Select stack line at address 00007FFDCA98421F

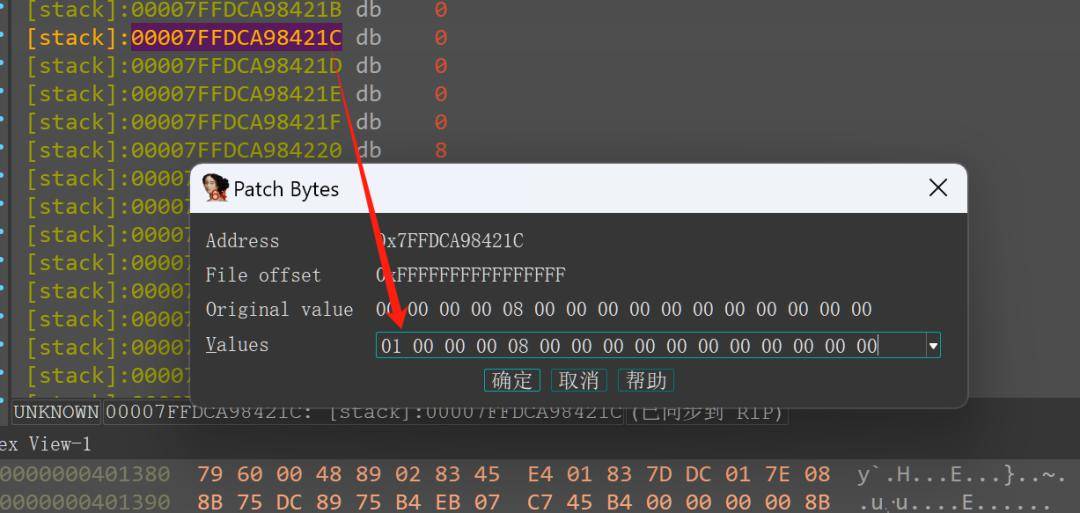[x=236, y=122]
